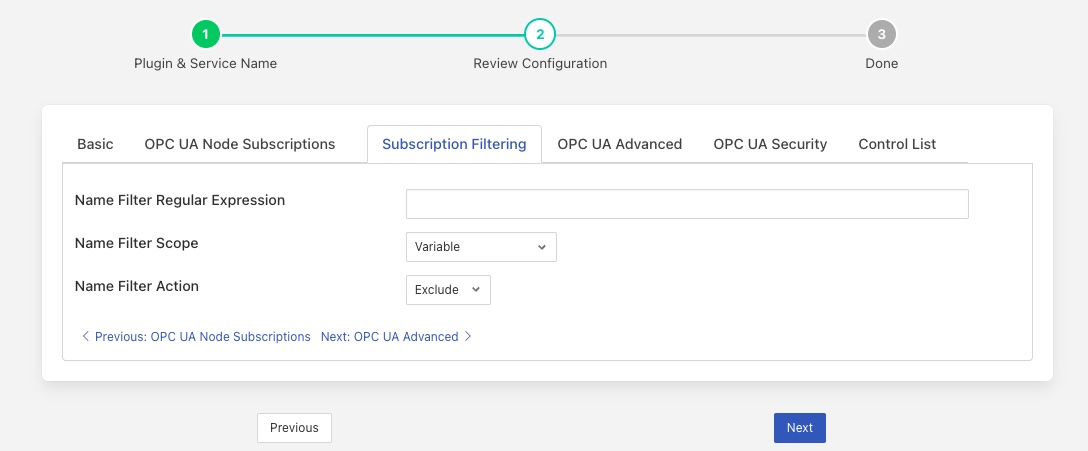Expand the Name Filter Scope dropdown
Viewport: 1088px width, 451px height.
pos(481,247)
